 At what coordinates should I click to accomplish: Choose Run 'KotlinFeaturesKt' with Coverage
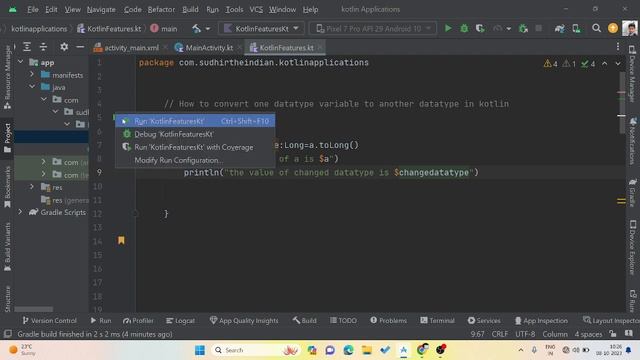(x=195, y=147)
